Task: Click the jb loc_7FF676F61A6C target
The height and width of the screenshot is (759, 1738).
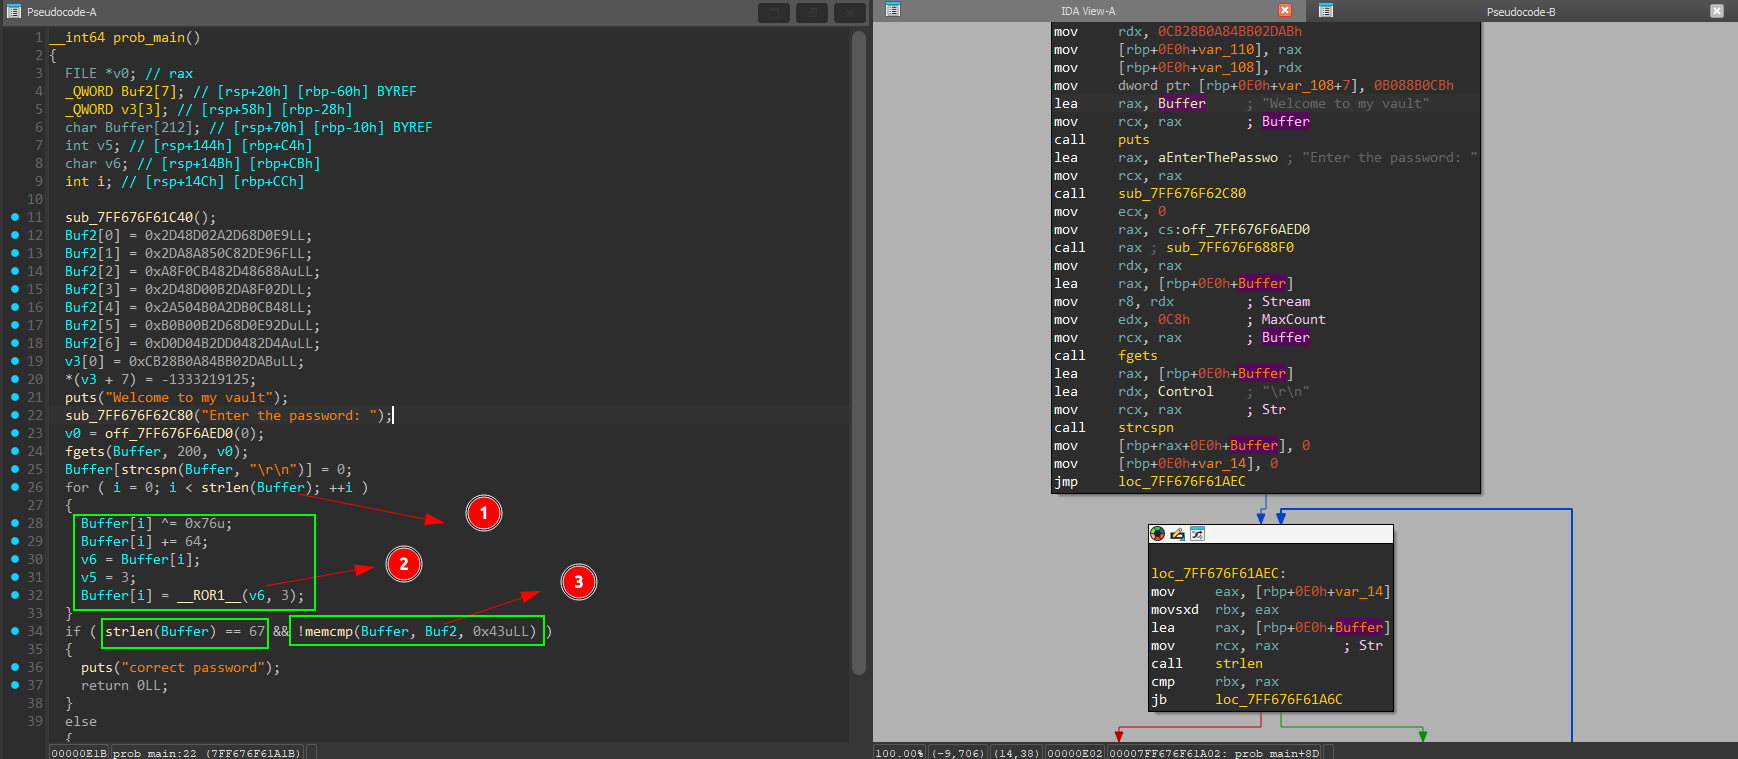Action: click(x=1279, y=700)
